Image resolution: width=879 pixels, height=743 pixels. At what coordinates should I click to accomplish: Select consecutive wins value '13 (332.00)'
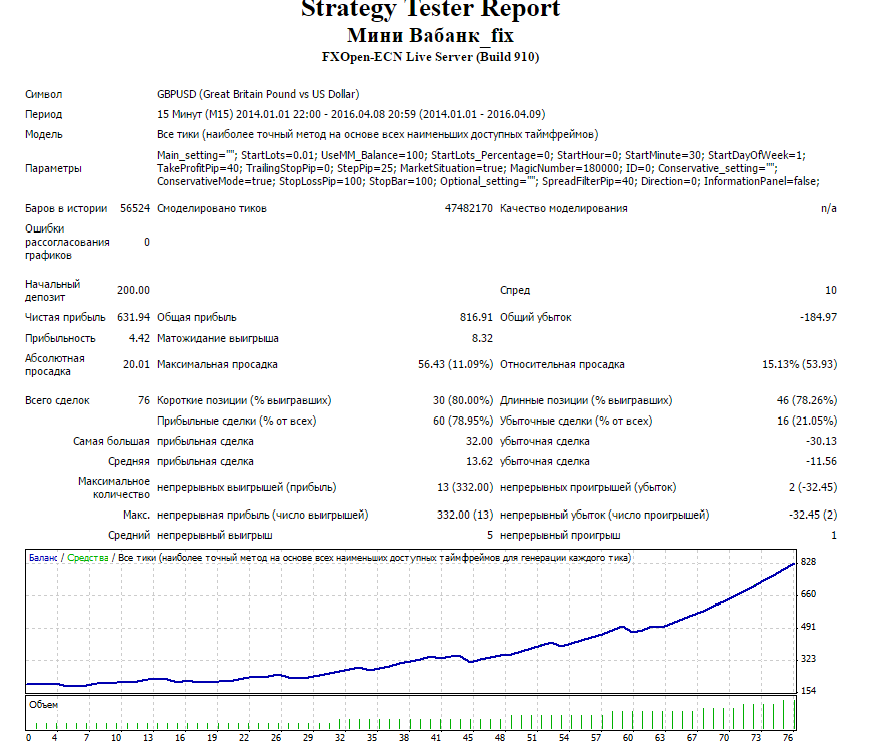coord(465,487)
